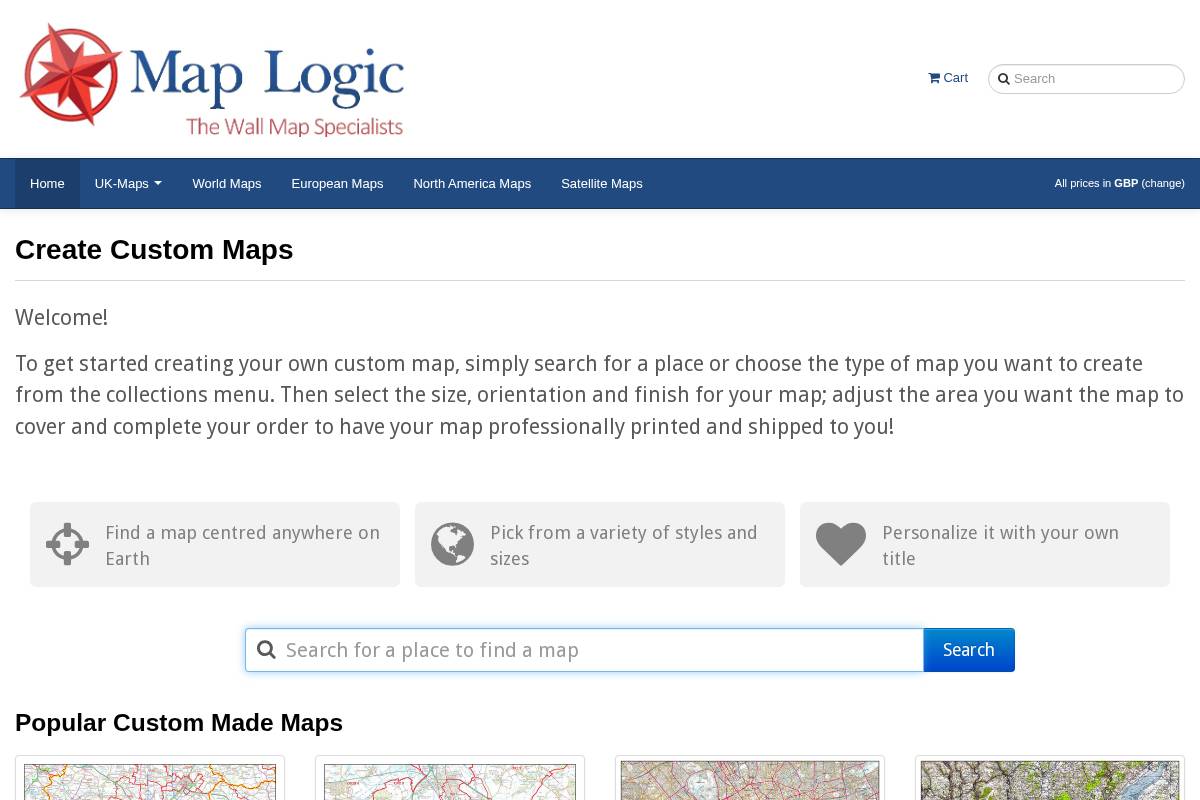
Task: Click 'Find a map centred anywhere' card
Action: (215, 545)
